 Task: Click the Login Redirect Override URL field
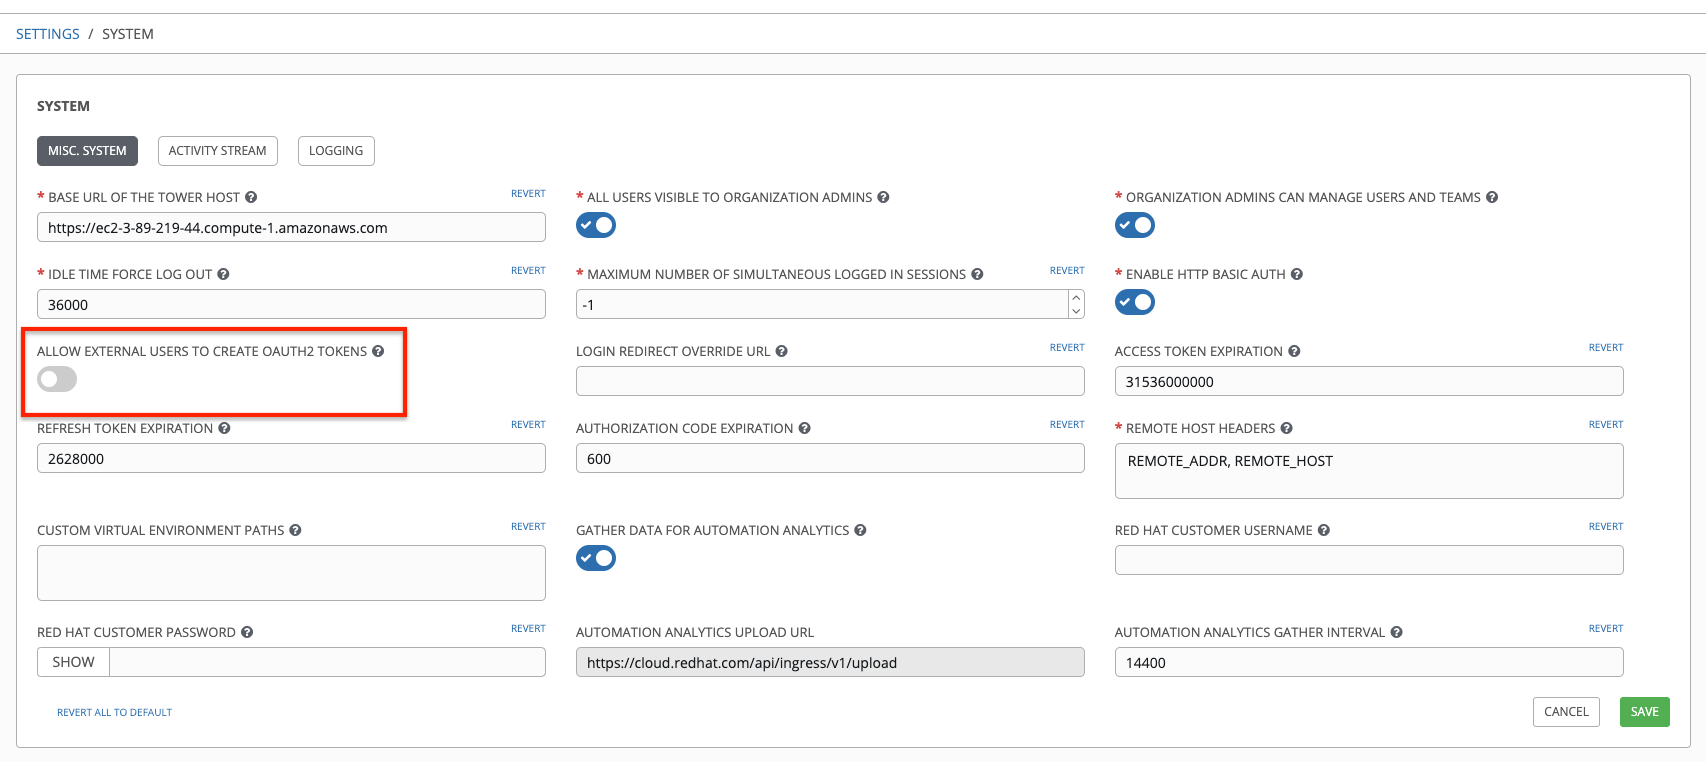pyautogui.click(x=830, y=381)
